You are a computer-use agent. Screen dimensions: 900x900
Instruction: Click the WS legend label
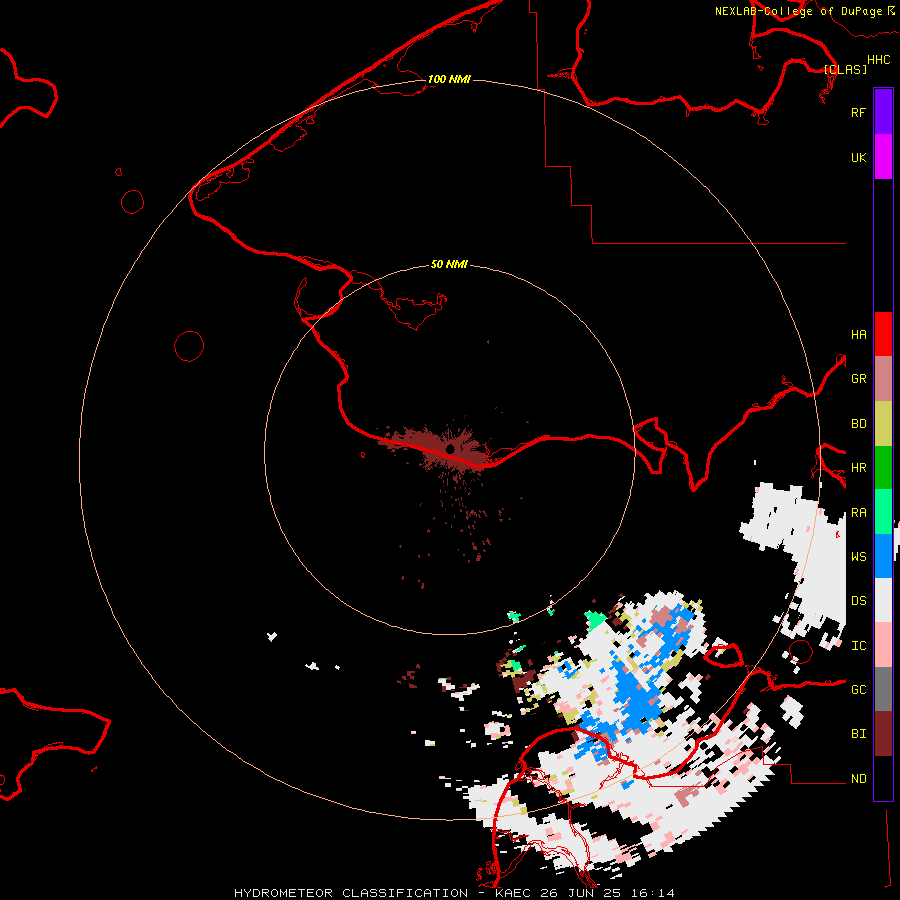tap(858, 556)
